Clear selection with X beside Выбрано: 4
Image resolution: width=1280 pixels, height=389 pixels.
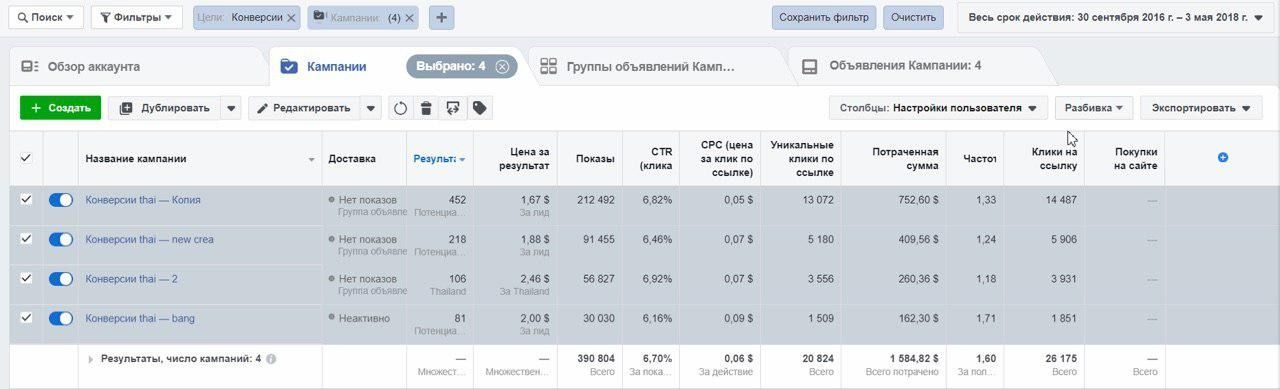click(x=502, y=66)
